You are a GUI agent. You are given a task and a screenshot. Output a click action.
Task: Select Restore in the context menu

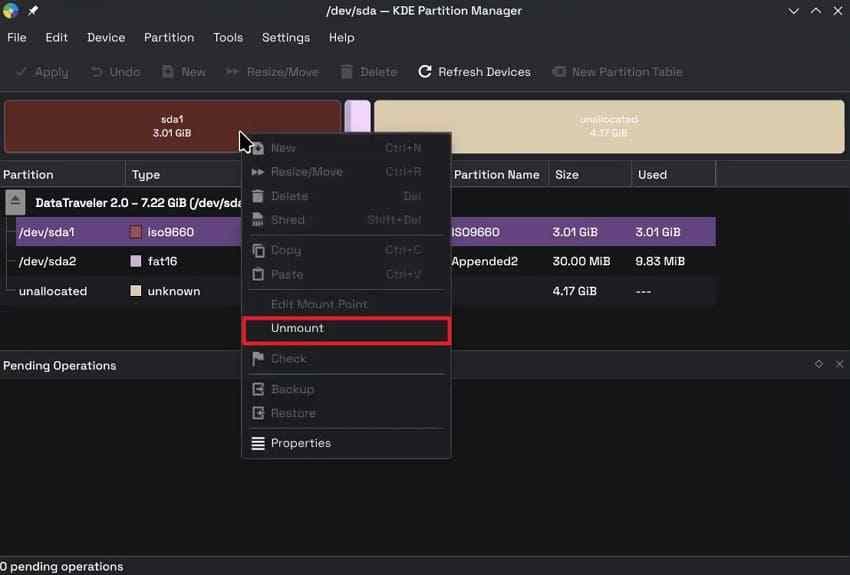point(346,414)
